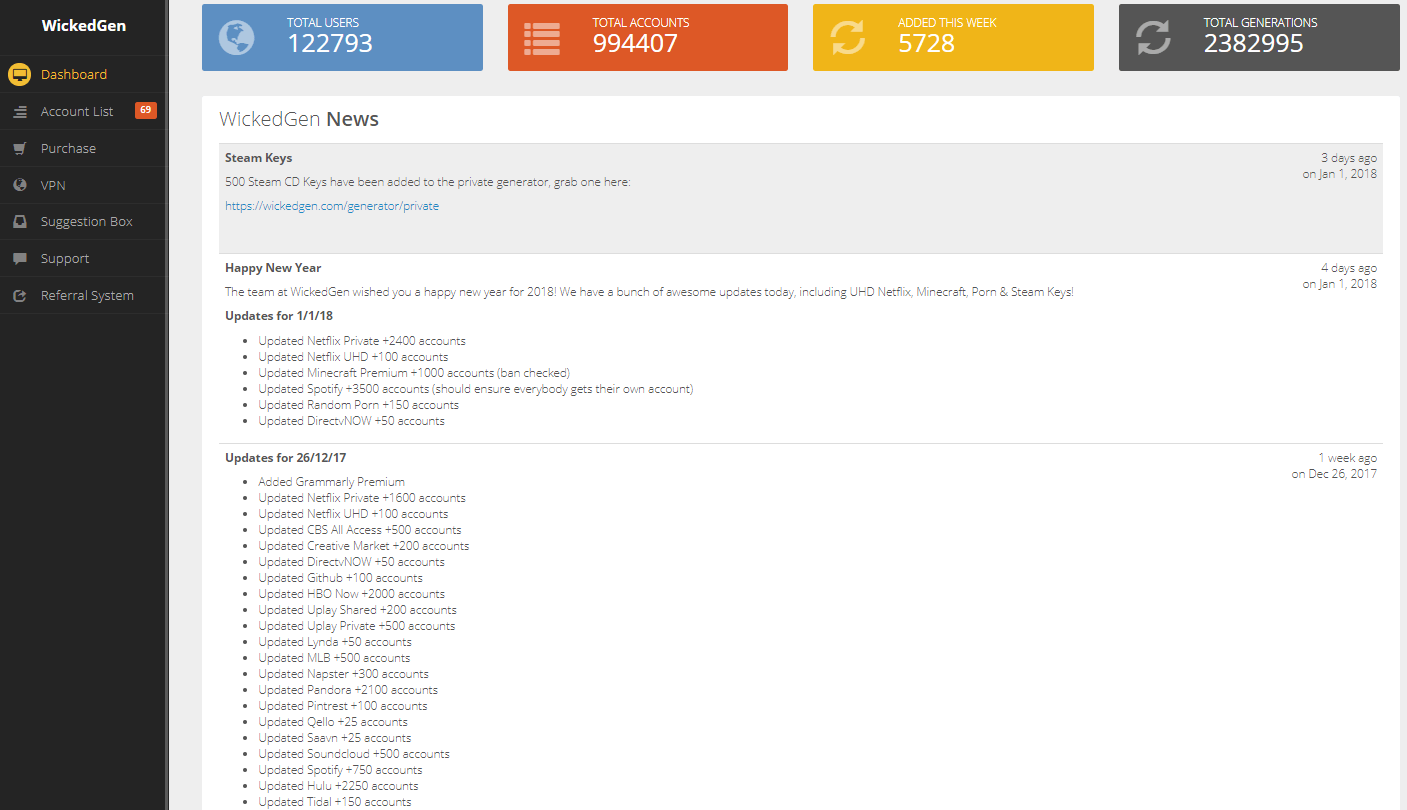Click the globe icon on Total Users card
The height and width of the screenshot is (810, 1407).
pyautogui.click(x=237, y=38)
